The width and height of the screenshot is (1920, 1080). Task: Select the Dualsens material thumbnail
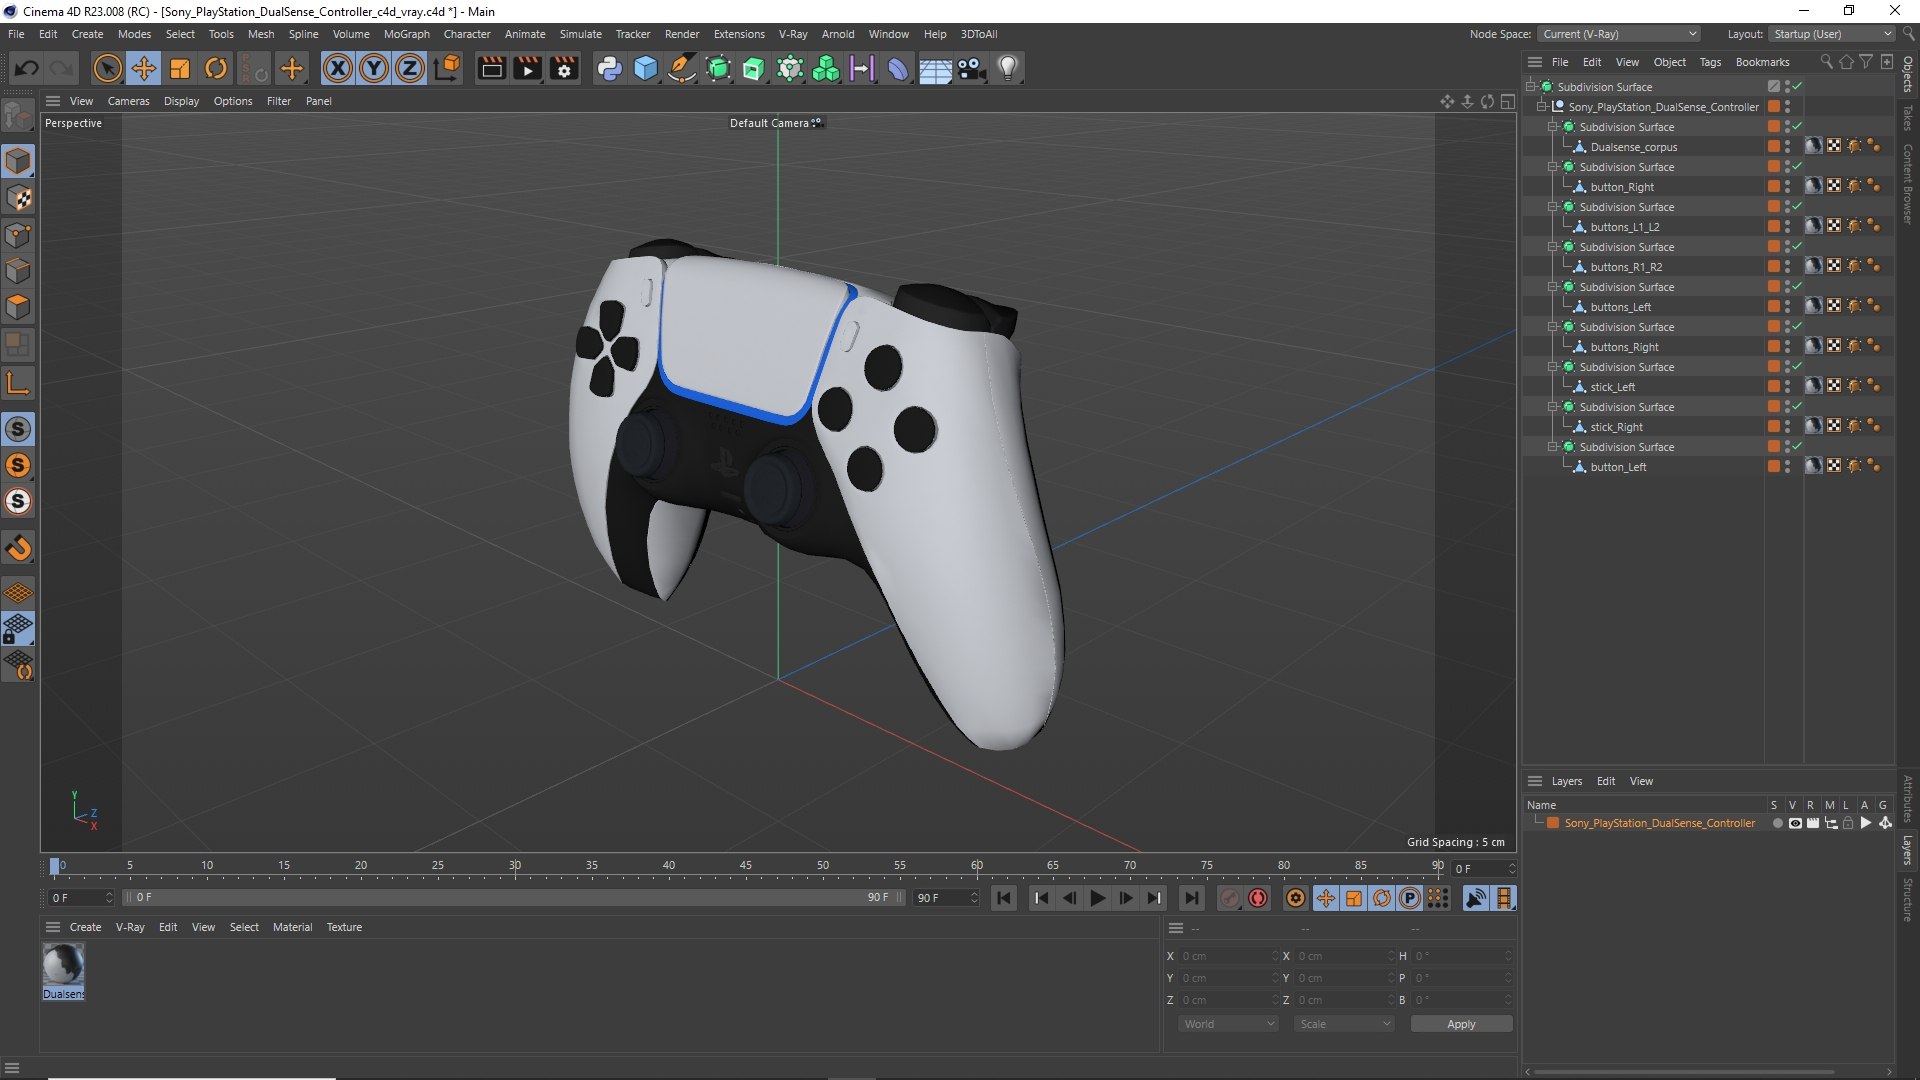pos(63,966)
